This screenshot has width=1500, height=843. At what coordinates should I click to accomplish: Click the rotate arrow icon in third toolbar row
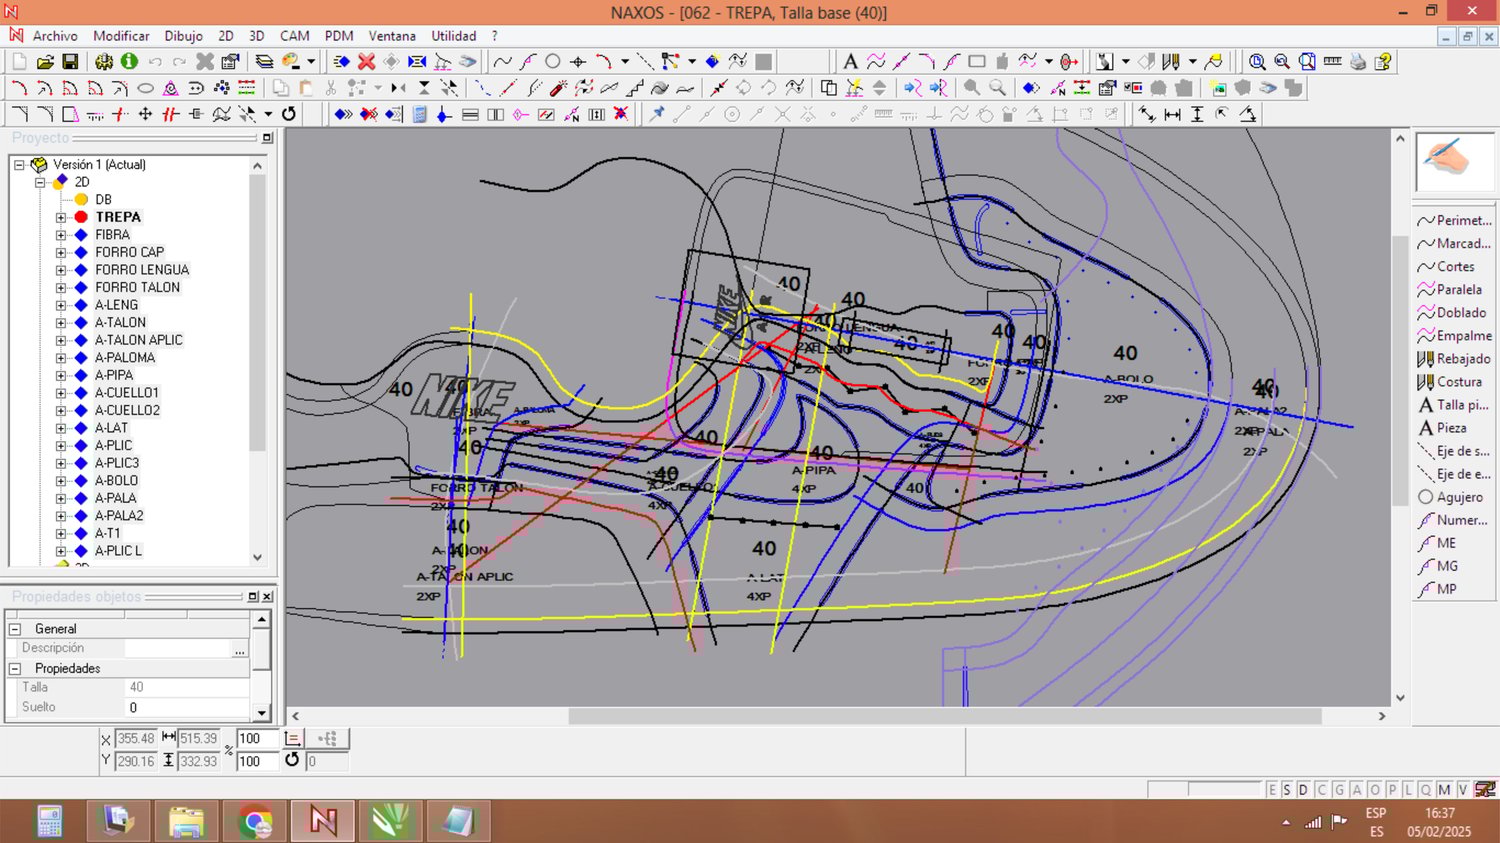[289, 114]
